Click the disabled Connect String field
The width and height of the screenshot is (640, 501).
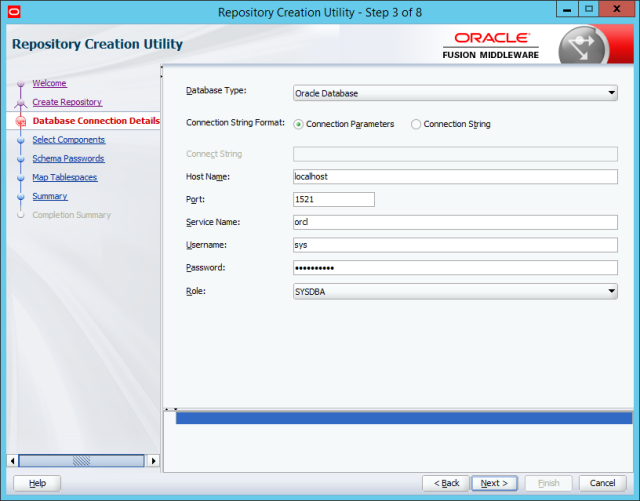(x=455, y=154)
